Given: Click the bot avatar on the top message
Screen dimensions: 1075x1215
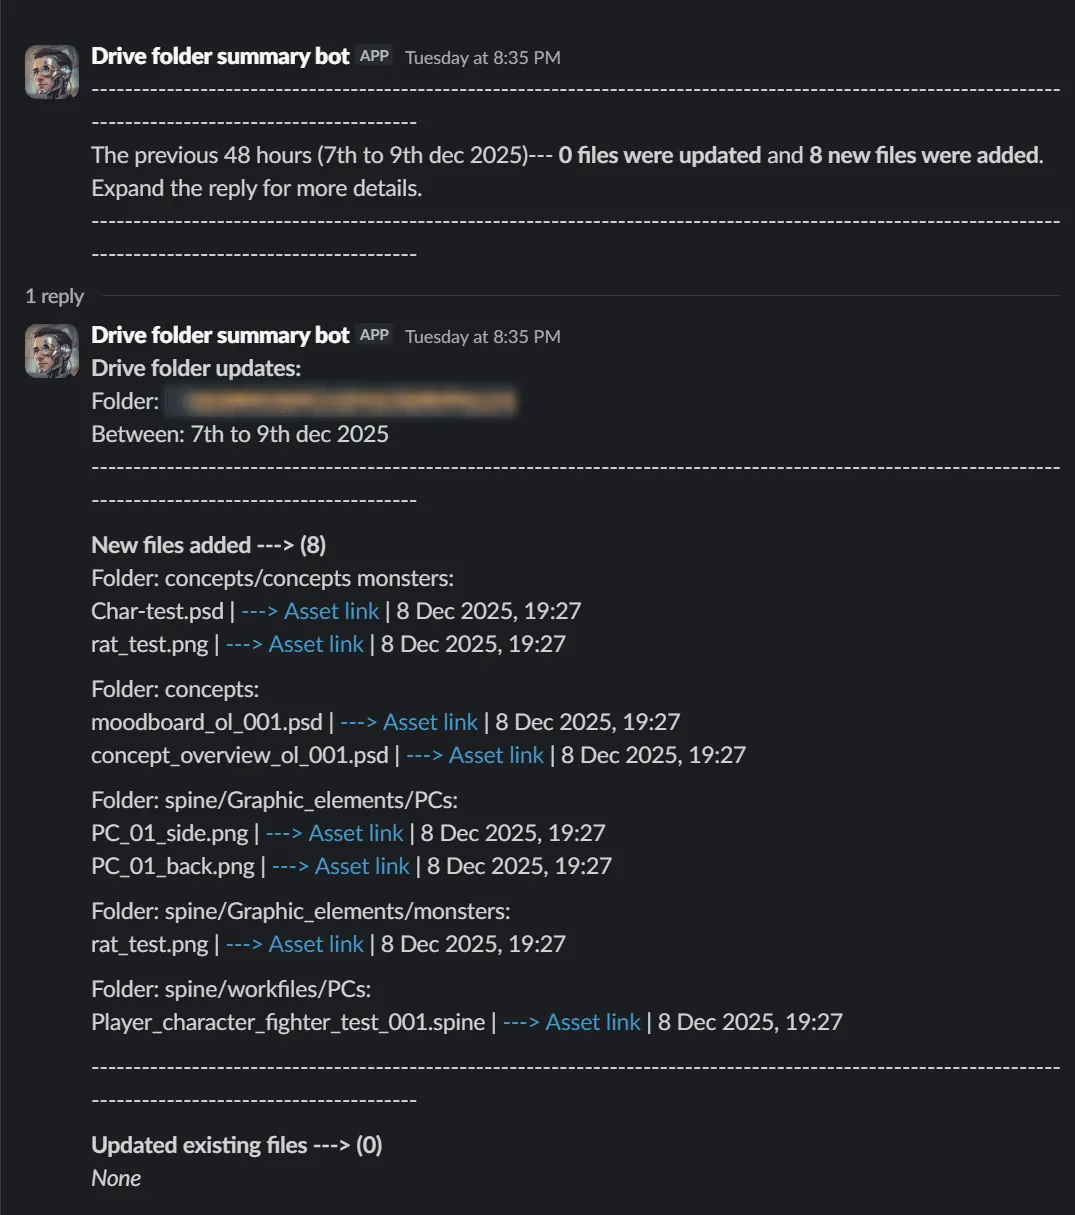Looking at the screenshot, I should click(x=52, y=72).
